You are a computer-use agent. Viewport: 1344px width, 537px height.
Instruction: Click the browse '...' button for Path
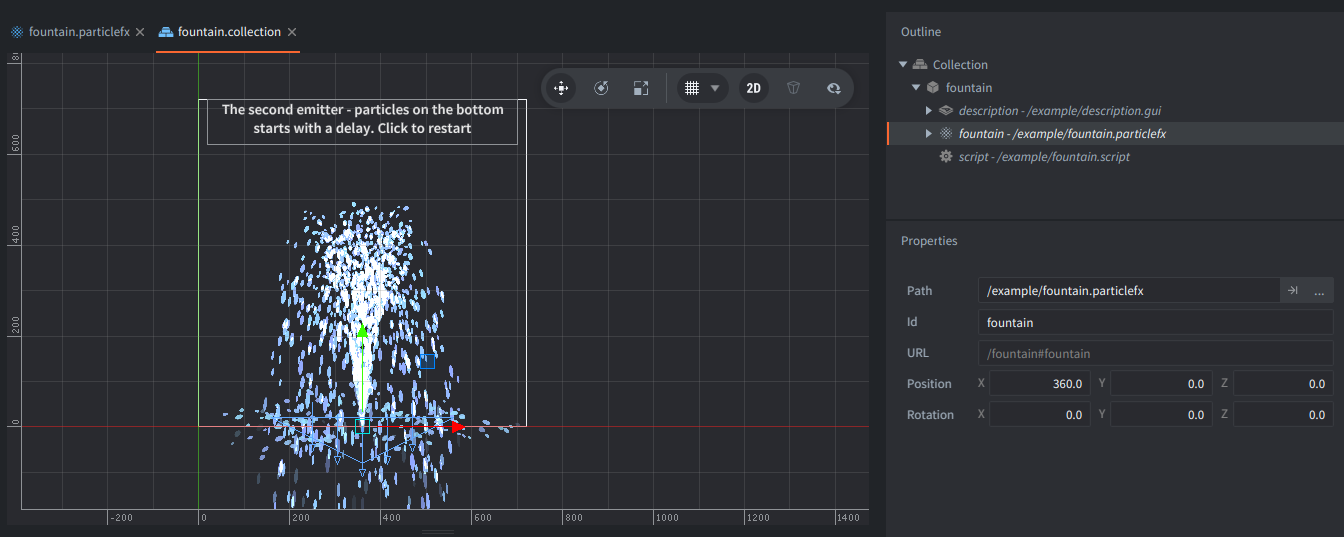coord(1320,291)
